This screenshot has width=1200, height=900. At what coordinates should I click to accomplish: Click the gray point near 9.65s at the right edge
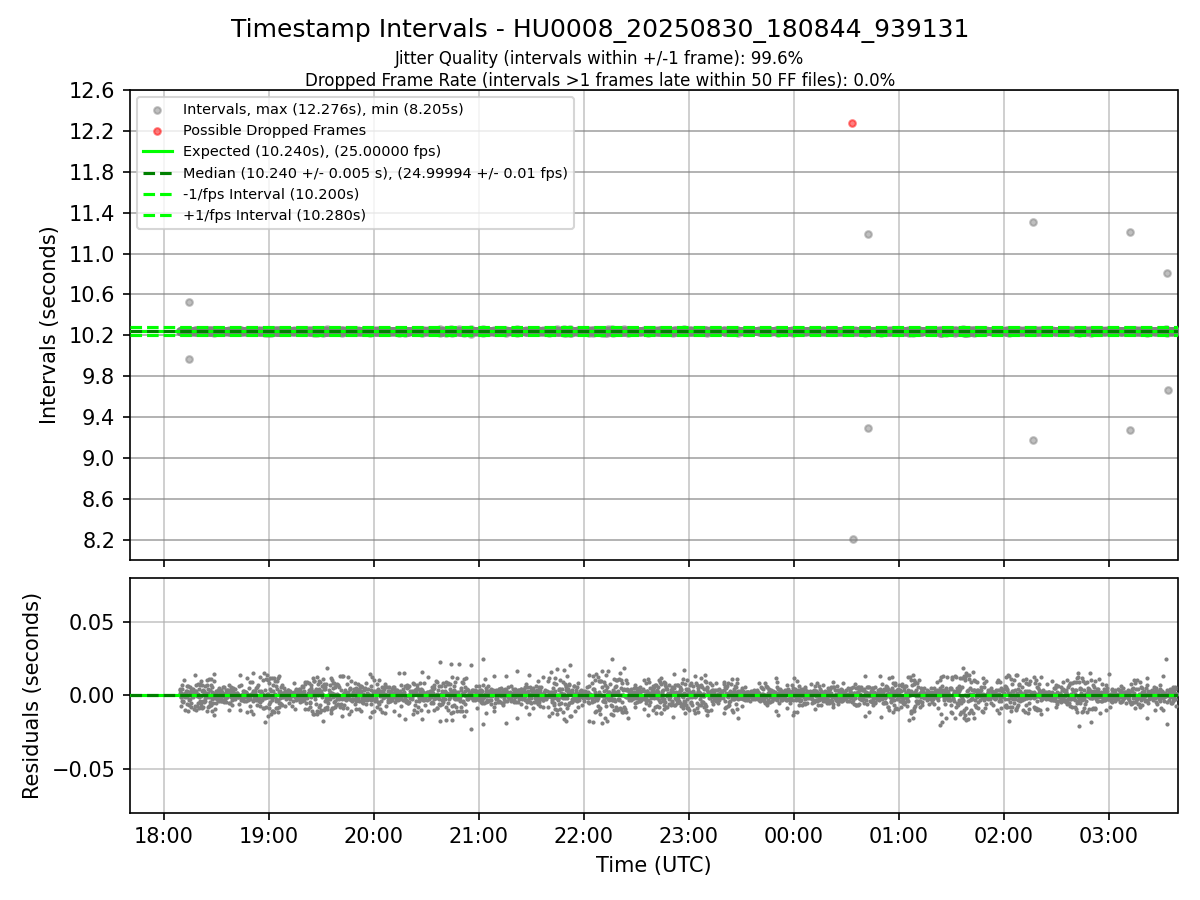coord(1168,390)
